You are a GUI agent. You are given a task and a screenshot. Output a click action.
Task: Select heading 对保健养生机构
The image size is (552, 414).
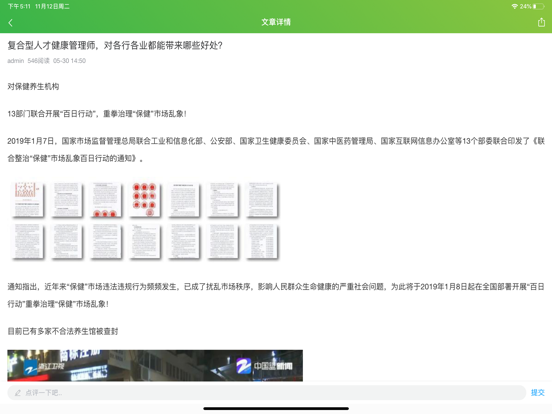[33, 87]
